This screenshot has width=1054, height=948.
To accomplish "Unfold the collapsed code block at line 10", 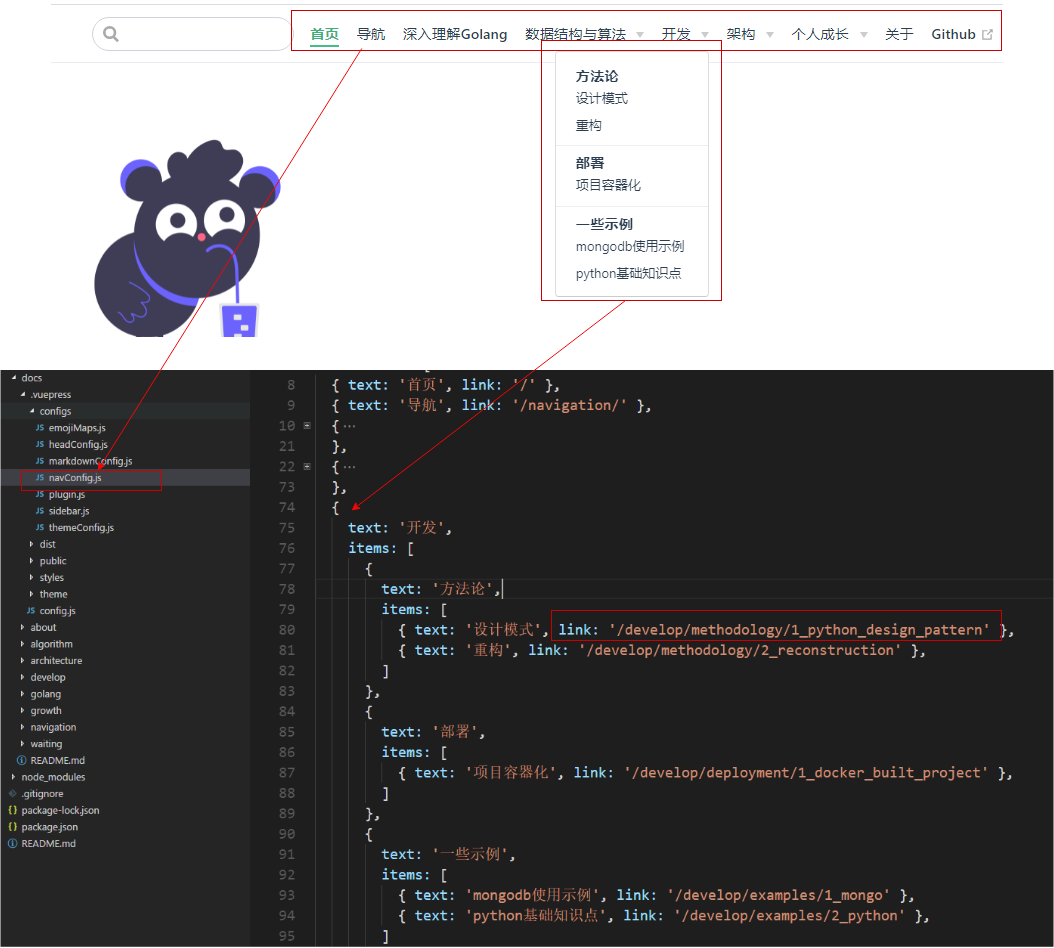I will coord(307,426).
